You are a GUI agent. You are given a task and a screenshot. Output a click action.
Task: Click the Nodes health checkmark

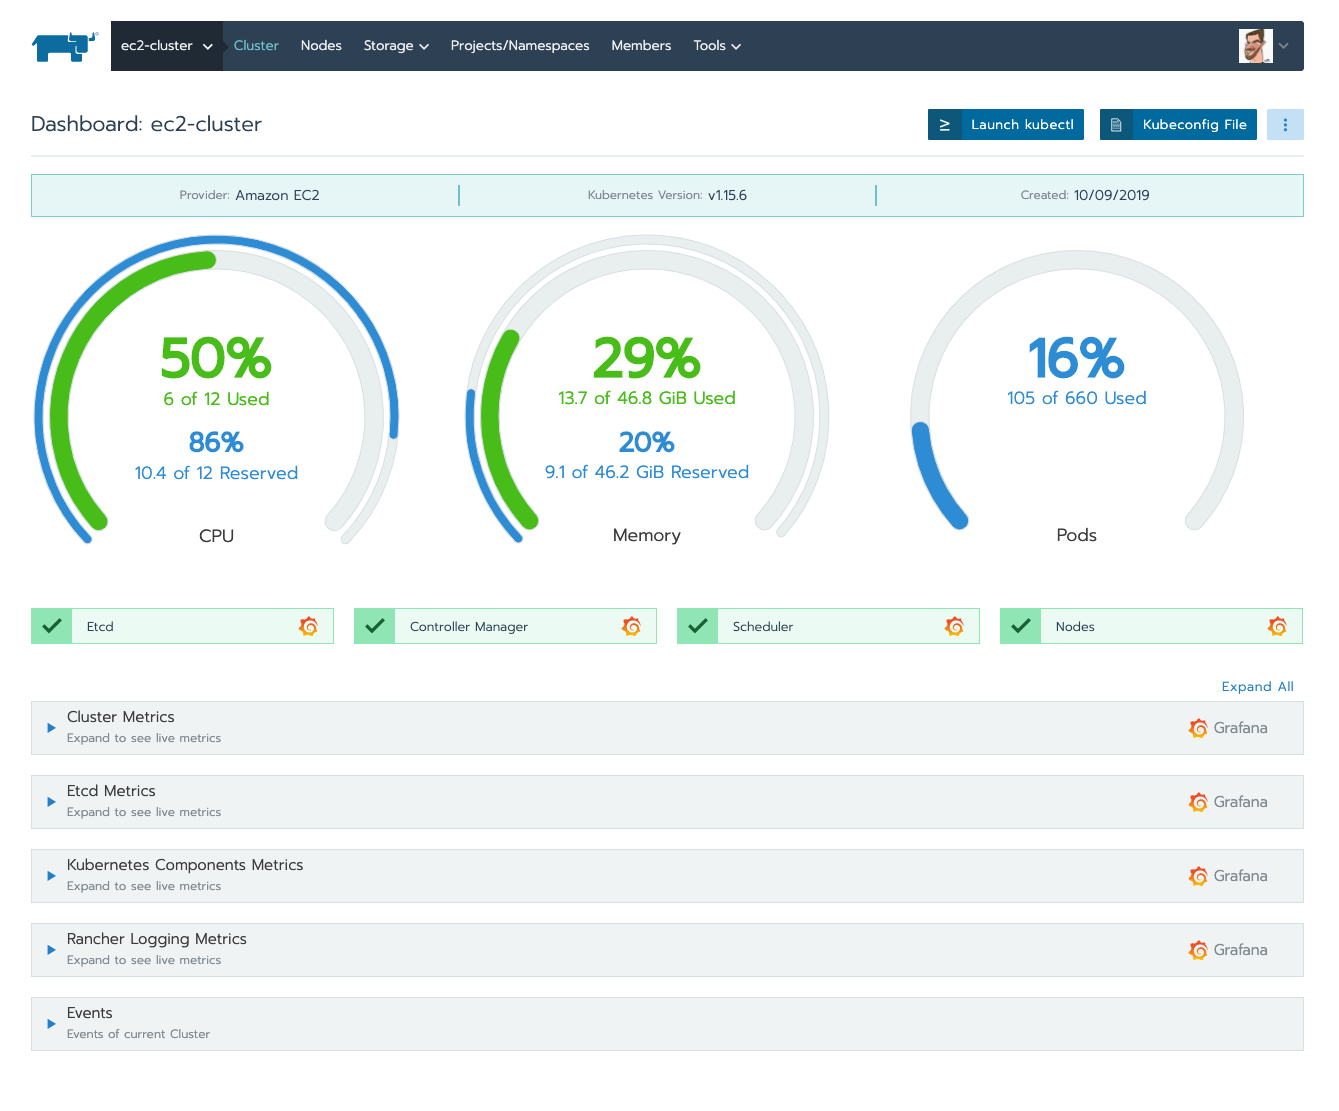1021,626
